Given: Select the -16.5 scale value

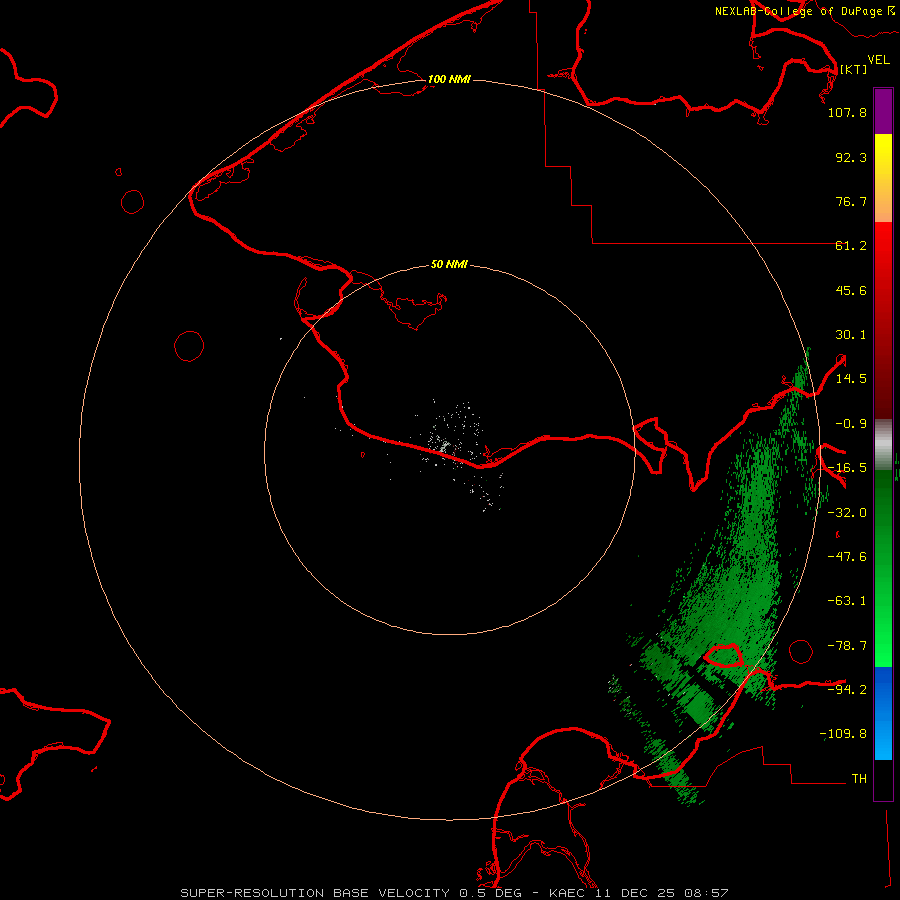Looking at the screenshot, I should (847, 468).
